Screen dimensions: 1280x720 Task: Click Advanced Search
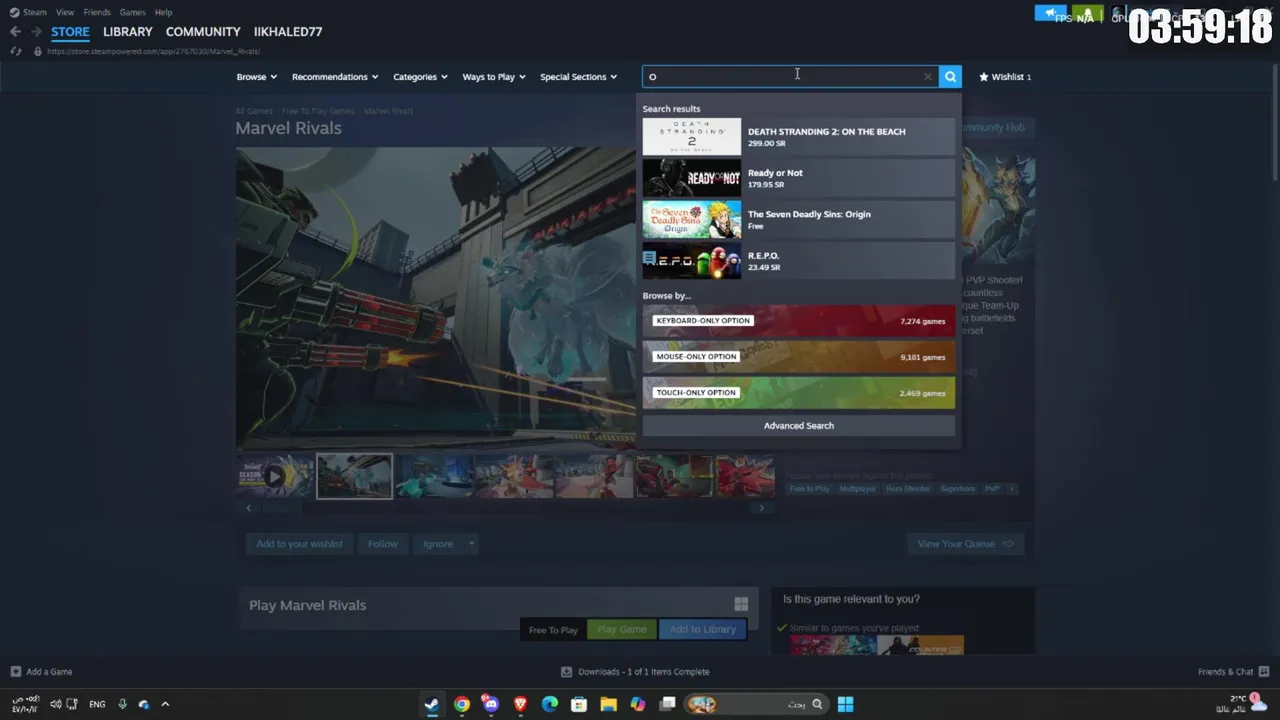tap(798, 426)
